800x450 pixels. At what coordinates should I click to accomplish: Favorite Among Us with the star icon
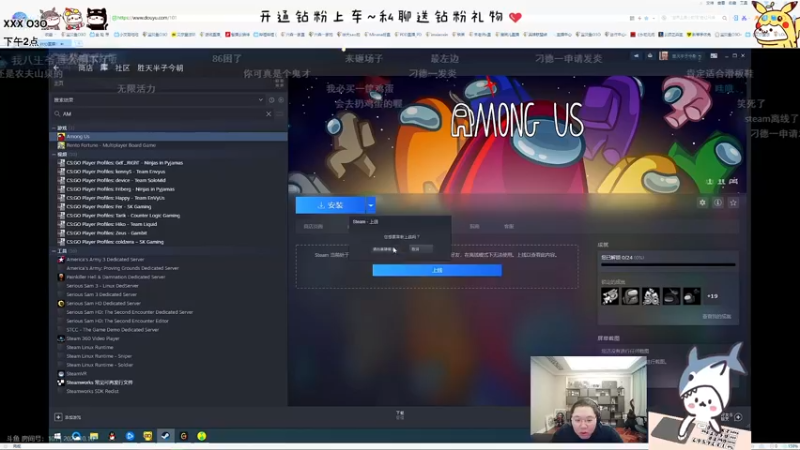pyautogui.click(x=733, y=203)
